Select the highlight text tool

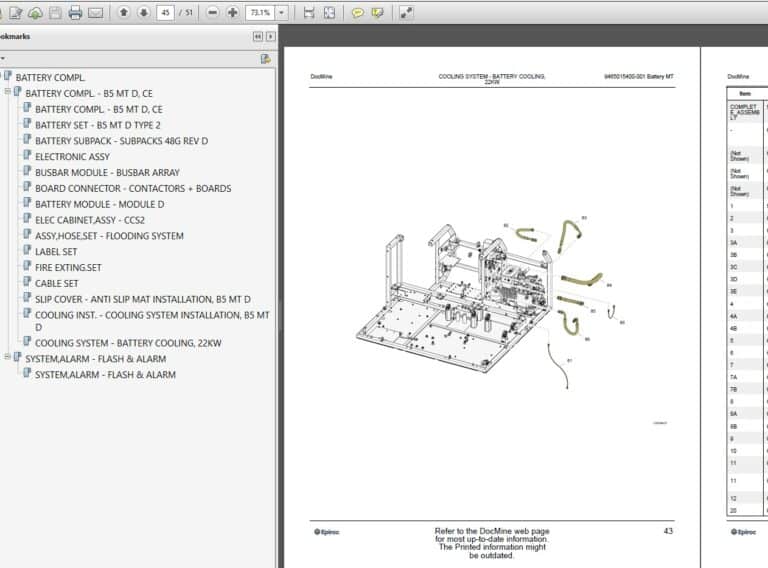[x=377, y=13]
